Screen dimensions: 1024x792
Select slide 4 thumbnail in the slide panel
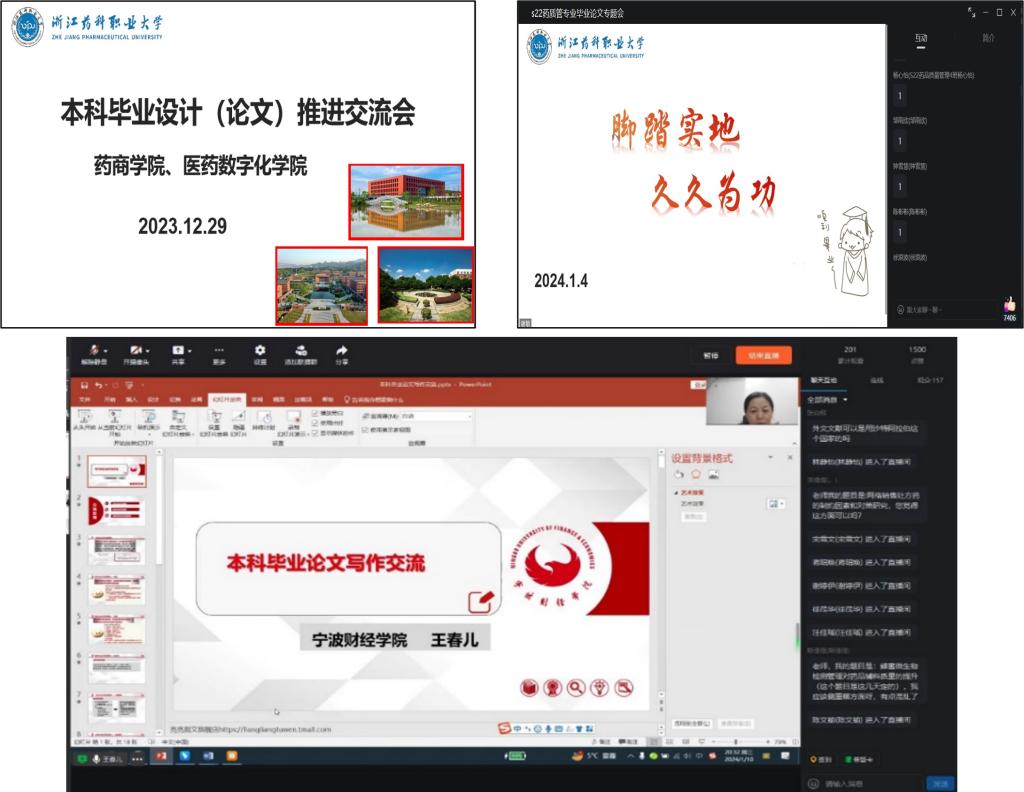[x=117, y=590]
